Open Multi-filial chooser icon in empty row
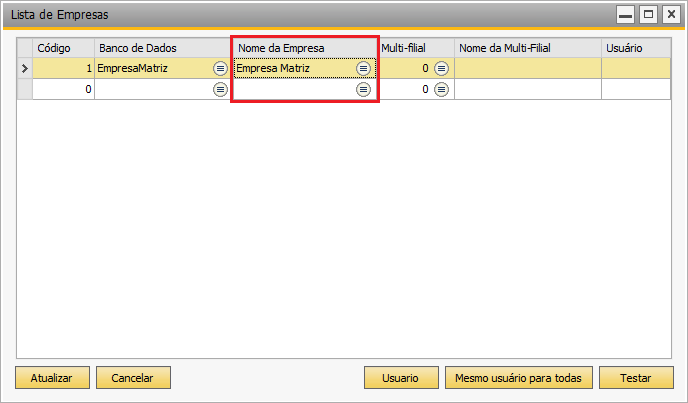The image size is (688, 403). (441, 90)
